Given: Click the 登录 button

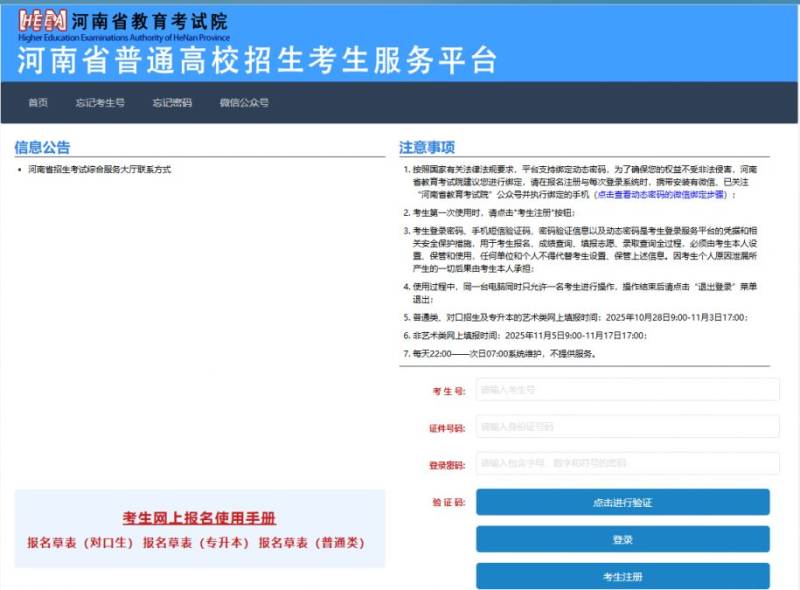Looking at the screenshot, I should [622, 539].
